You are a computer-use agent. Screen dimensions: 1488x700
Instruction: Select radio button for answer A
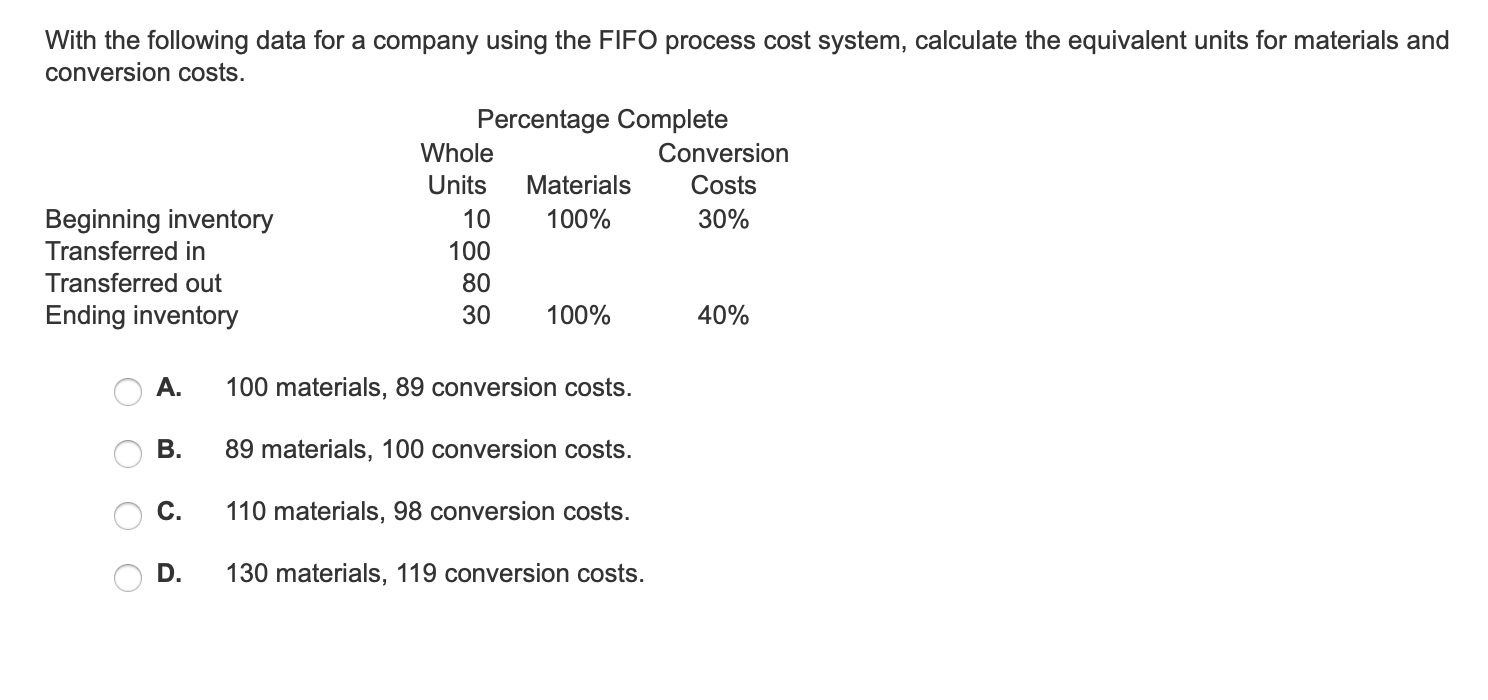pyautogui.click(x=127, y=392)
